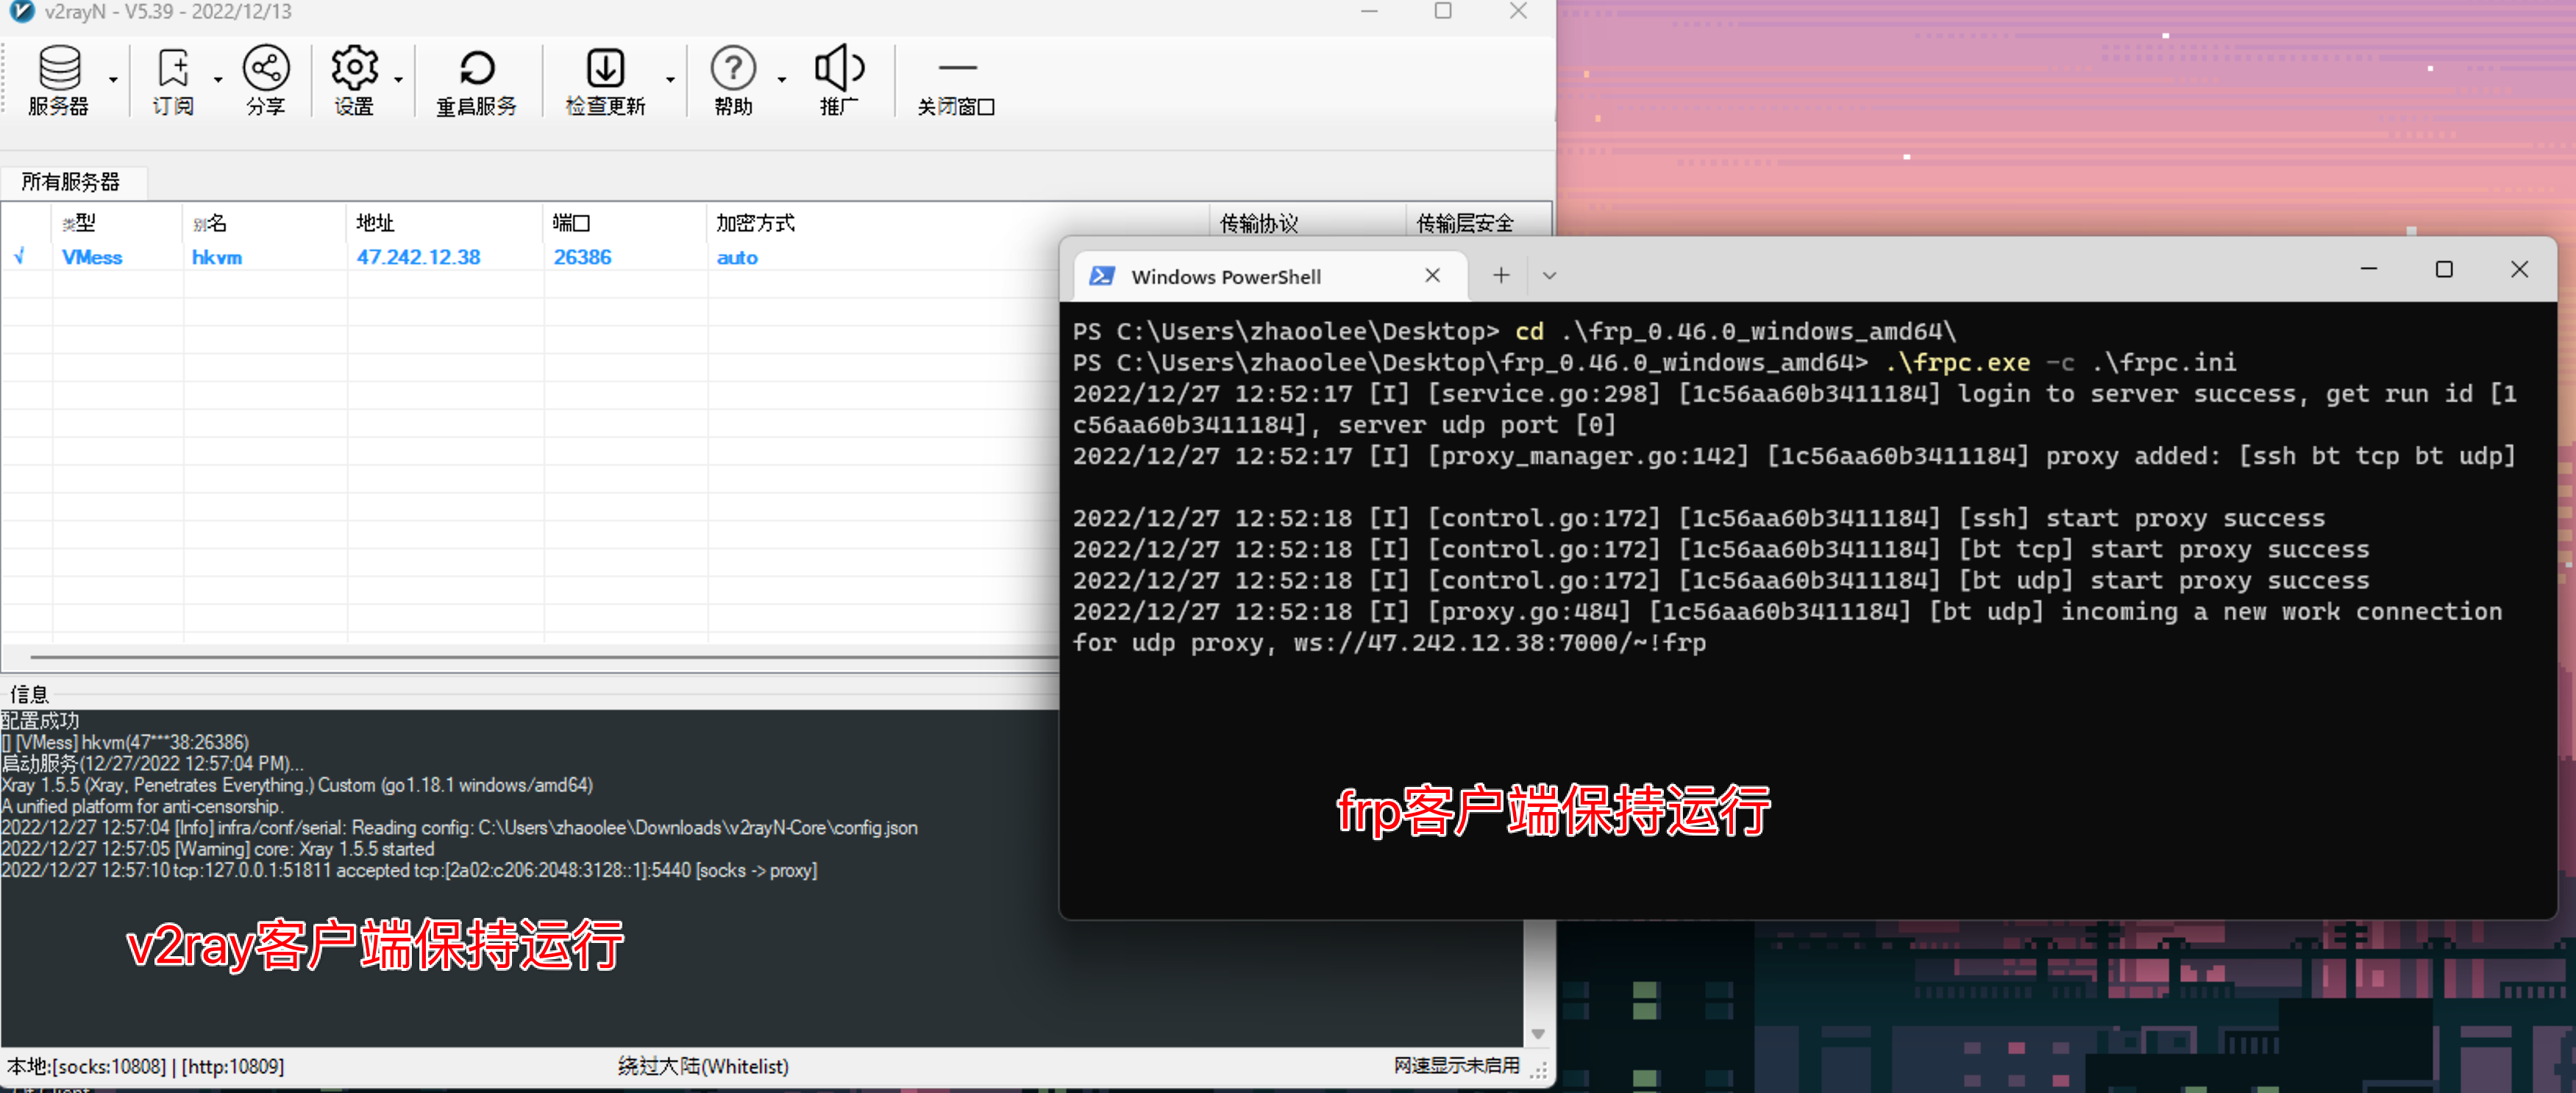This screenshot has width=2576, height=1093.
Task: Click the 关闭窗口 close window button
Action: tap(956, 80)
